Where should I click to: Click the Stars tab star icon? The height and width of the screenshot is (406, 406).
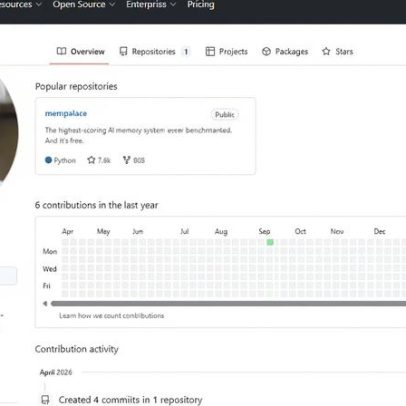coord(326,51)
